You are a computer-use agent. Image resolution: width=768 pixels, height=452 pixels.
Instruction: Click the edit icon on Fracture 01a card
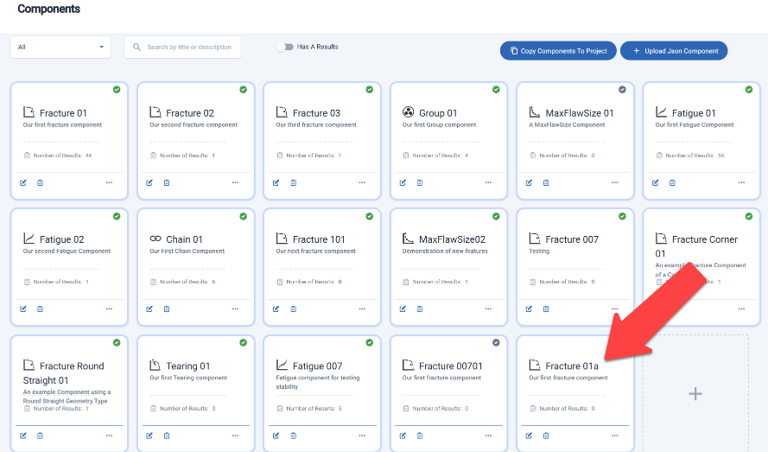[529, 435]
